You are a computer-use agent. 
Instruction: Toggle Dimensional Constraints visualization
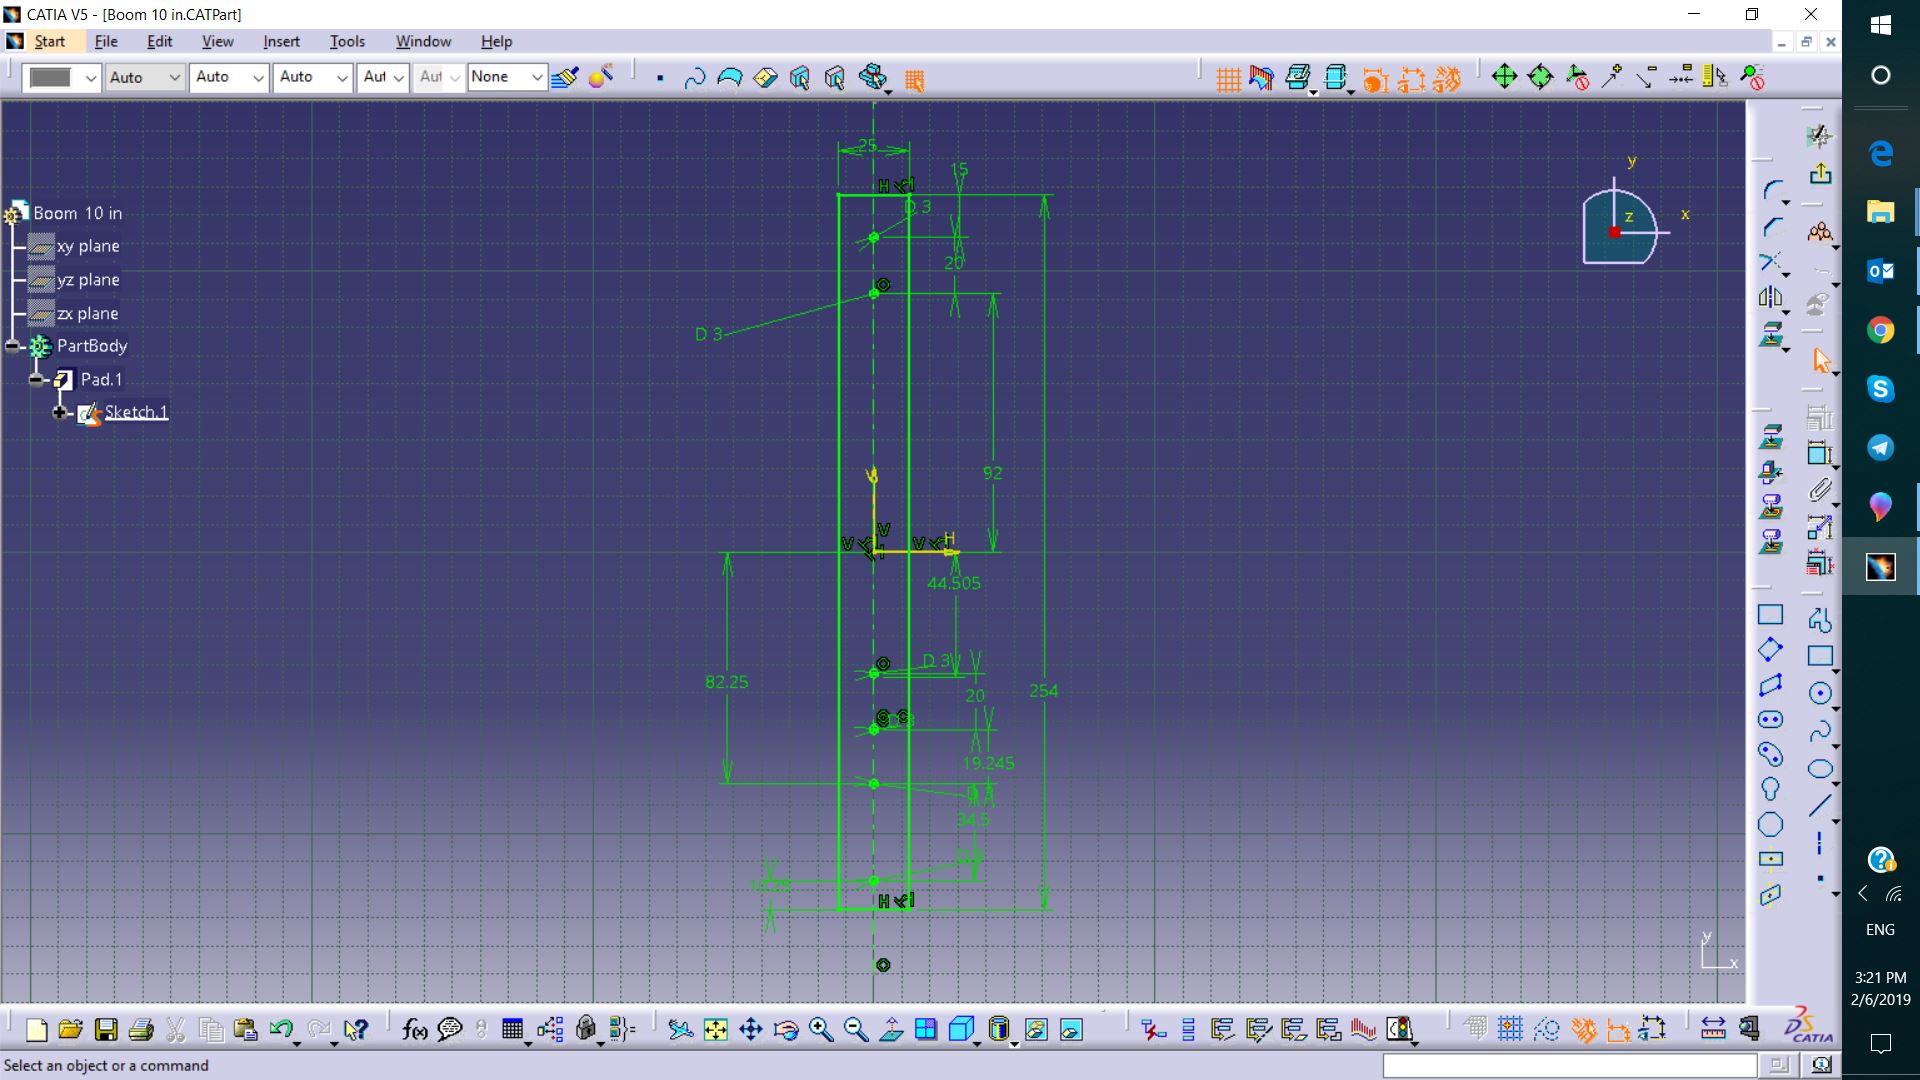(1410, 78)
